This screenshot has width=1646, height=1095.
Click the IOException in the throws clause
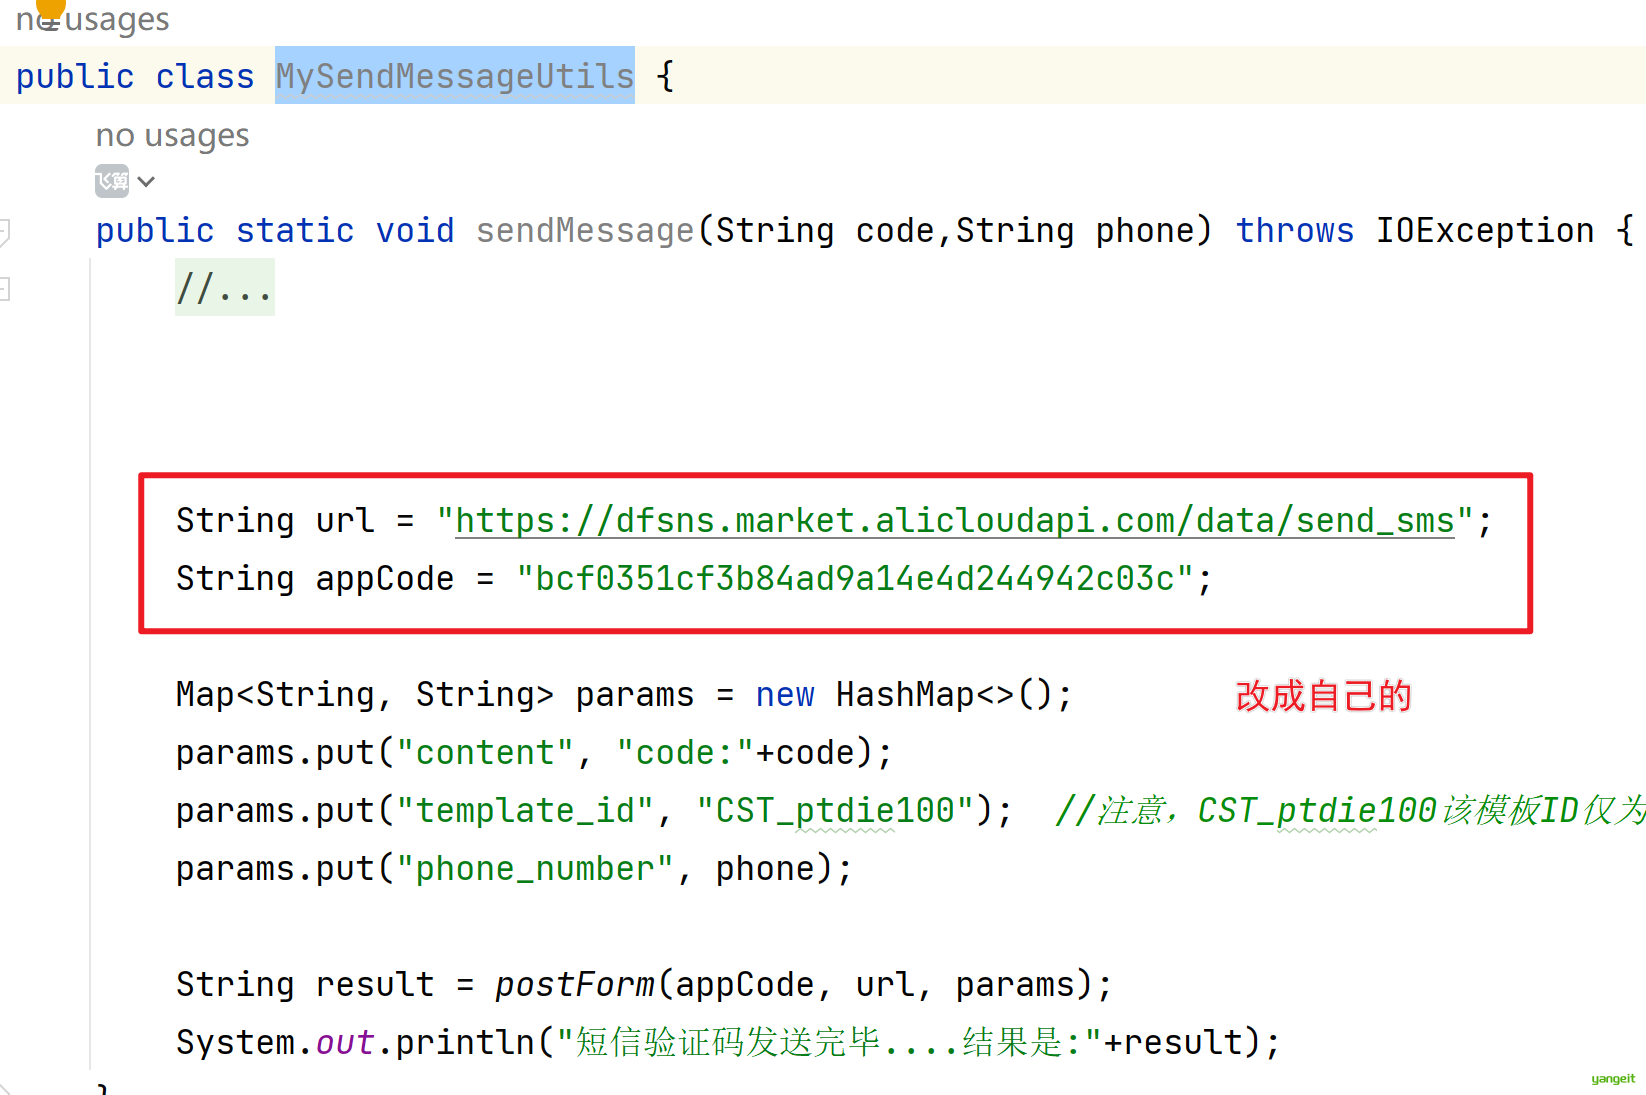coord(1485,231)
